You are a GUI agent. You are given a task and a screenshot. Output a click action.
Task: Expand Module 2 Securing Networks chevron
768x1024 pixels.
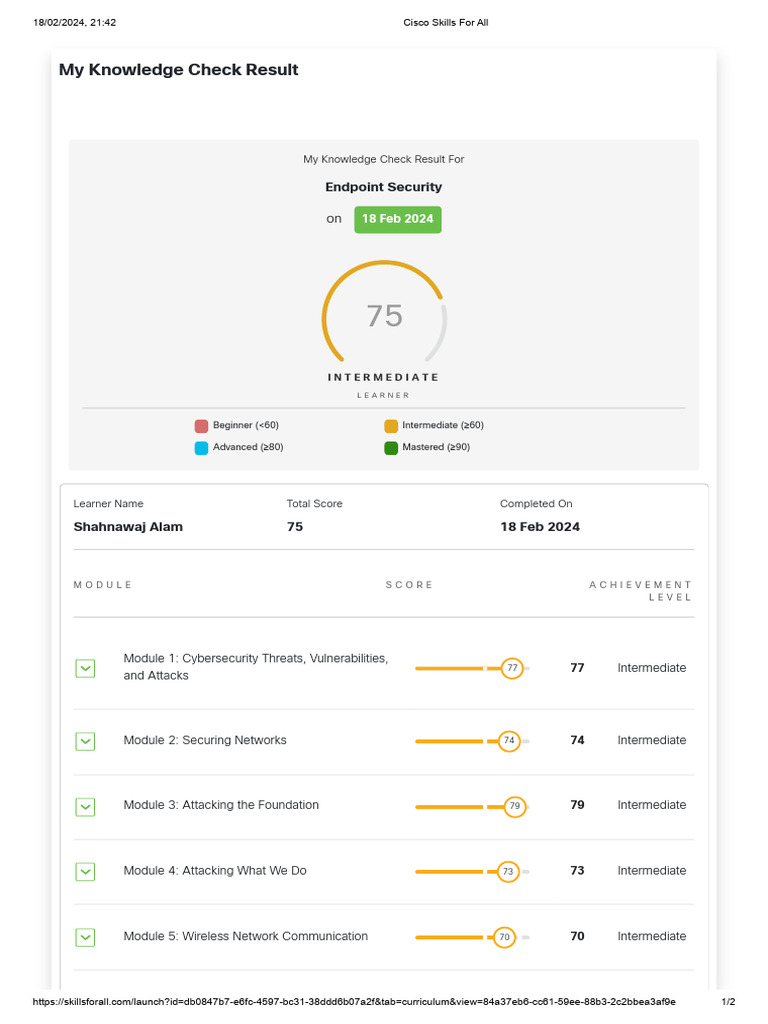[85, 741]
